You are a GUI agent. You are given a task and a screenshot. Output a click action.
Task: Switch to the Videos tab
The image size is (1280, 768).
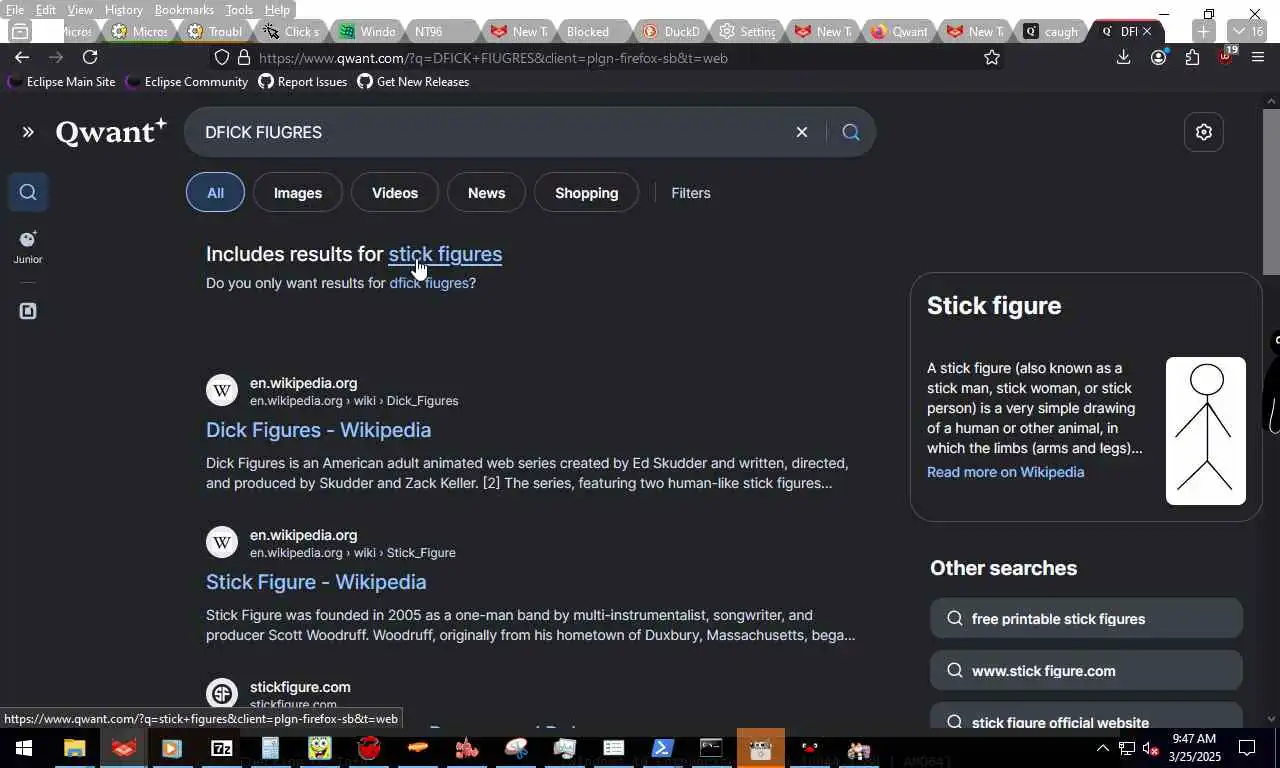click(x=395, y=193)
